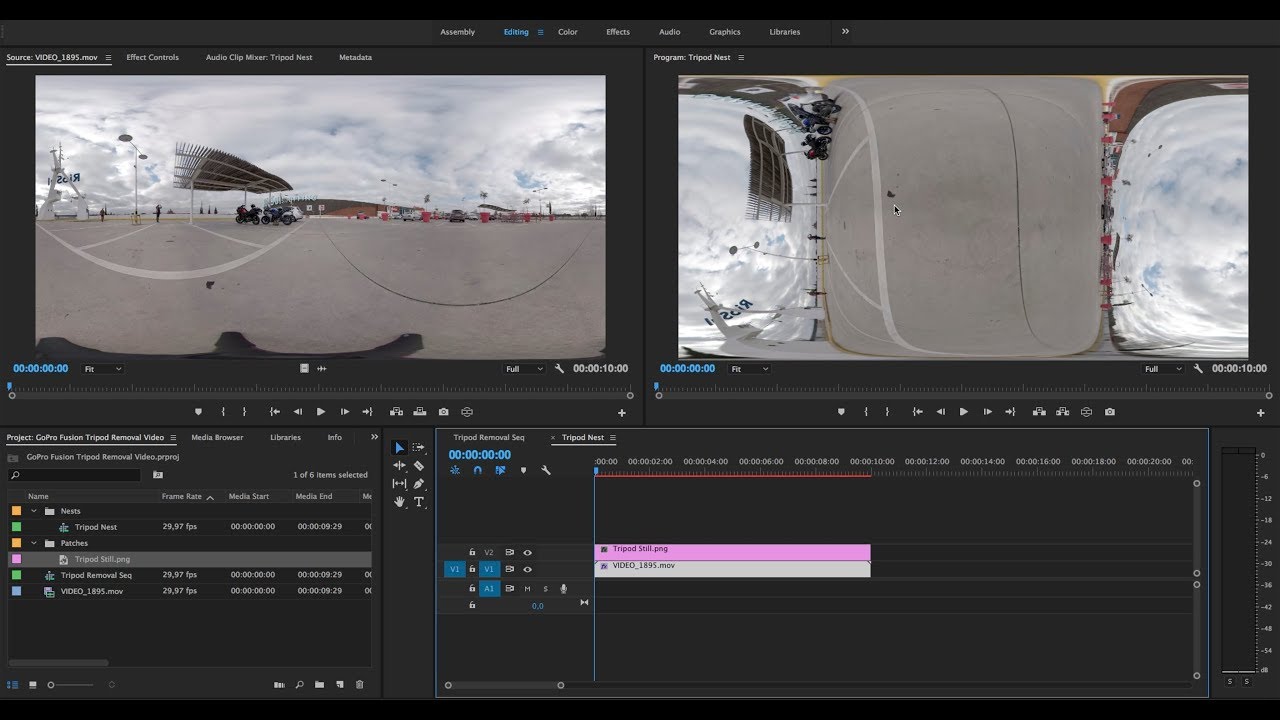Toggle sync lock on V2 track
1280x720 pixels.
[x=509, y=552]
